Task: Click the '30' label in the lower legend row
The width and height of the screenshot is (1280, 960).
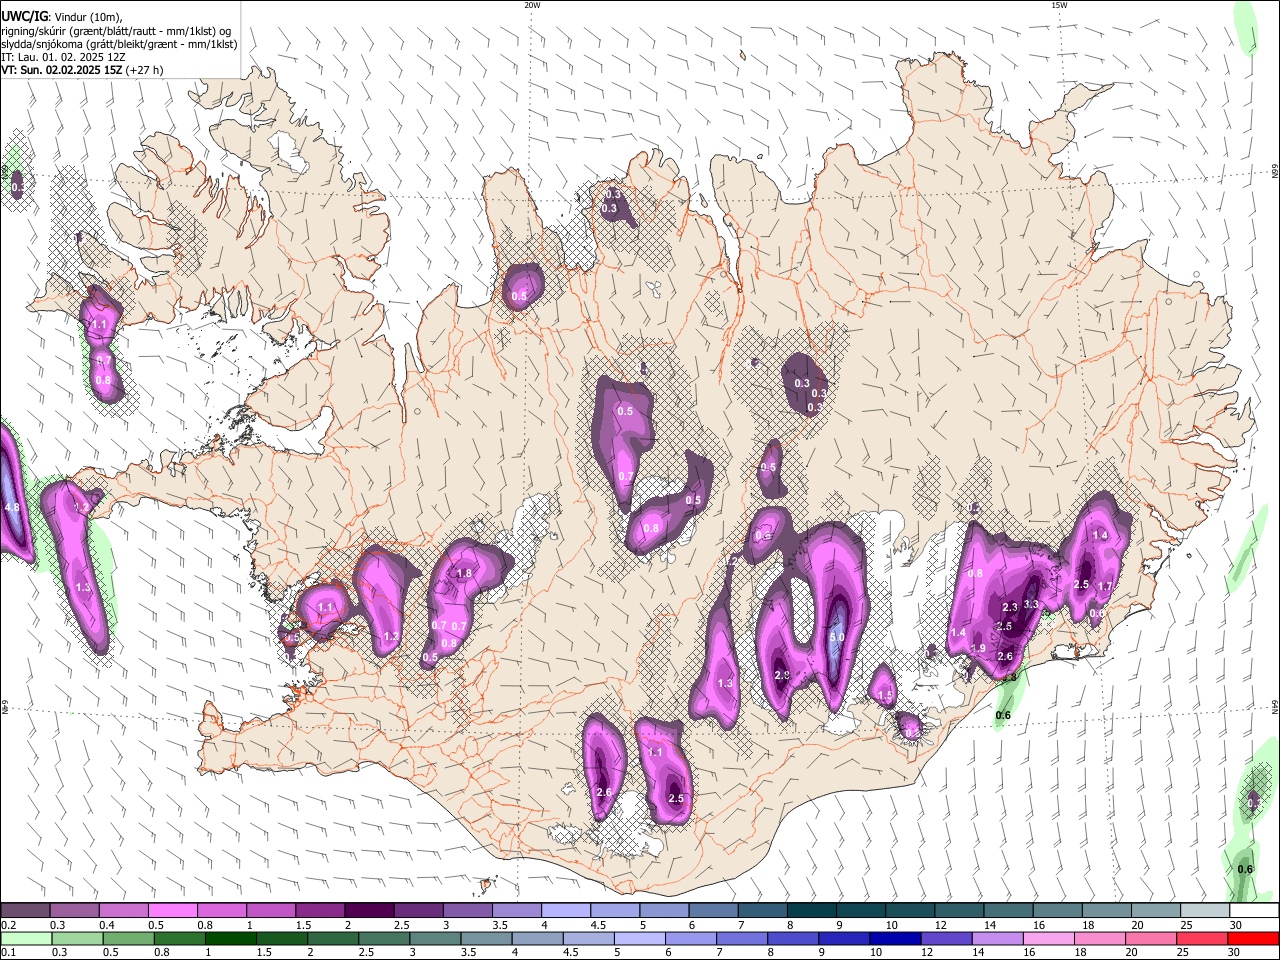Action: click(1233, 953)
